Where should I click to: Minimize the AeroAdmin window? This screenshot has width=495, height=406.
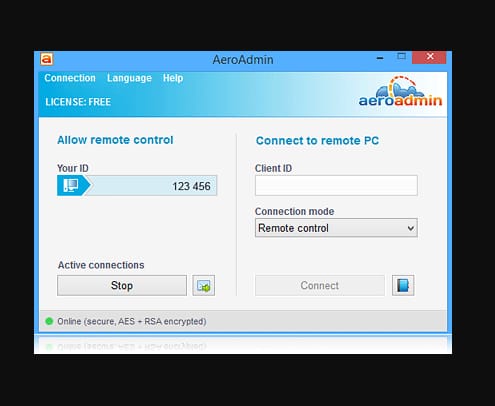(x=380, y=58)
